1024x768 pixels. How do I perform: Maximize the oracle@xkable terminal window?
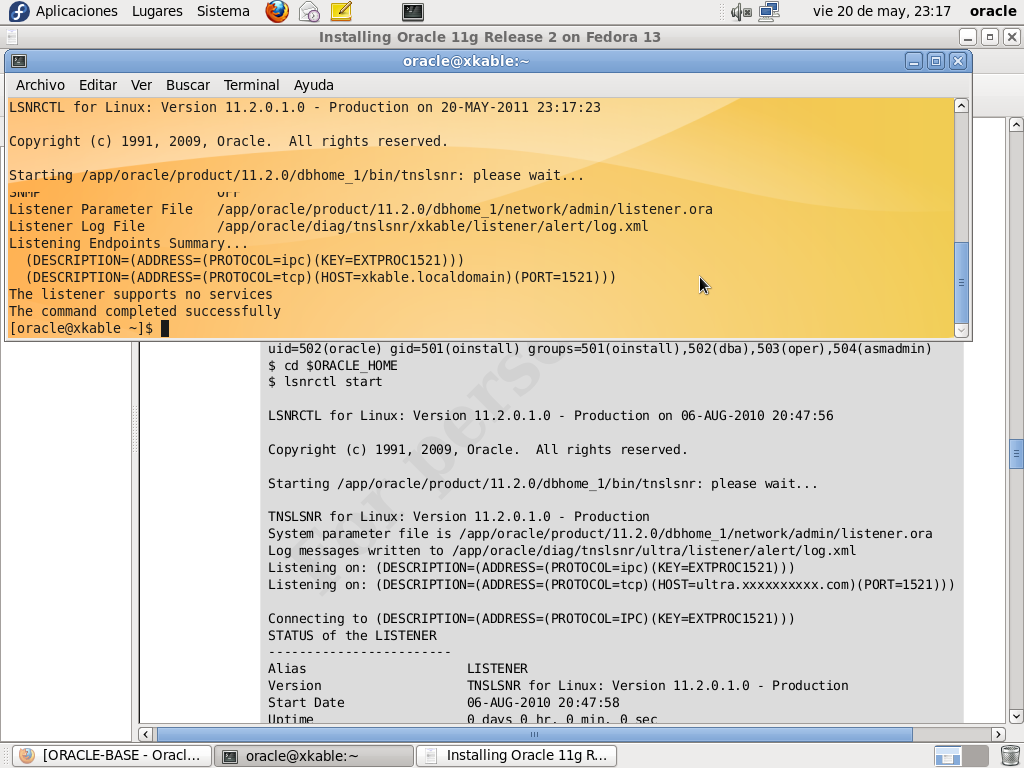tap(936, 61)
